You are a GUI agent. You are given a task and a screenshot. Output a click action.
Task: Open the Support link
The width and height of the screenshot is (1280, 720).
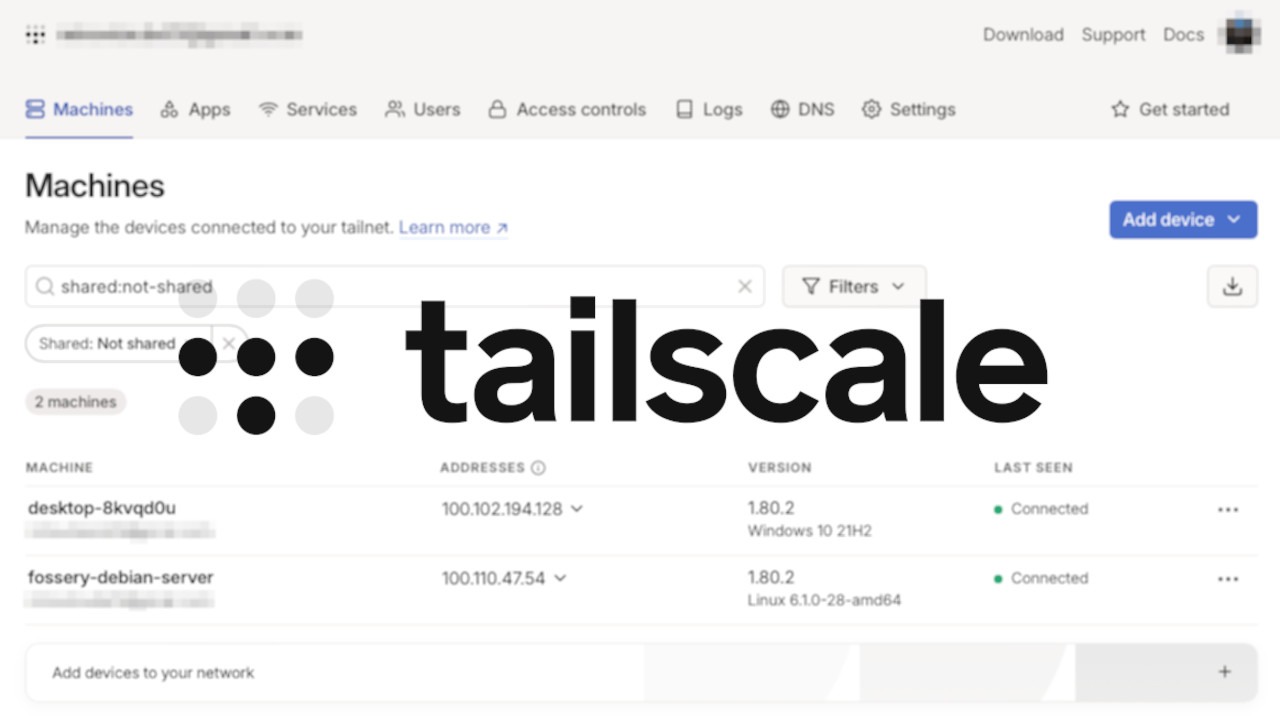1113,35
